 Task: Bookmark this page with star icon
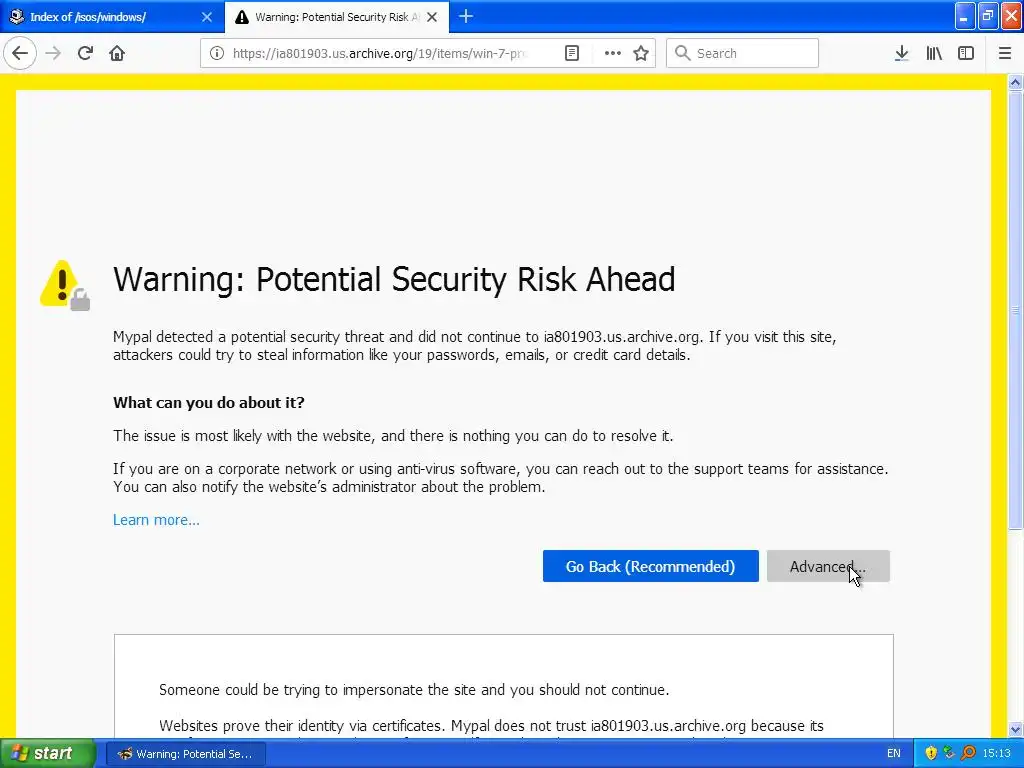(x=641, y=53)
